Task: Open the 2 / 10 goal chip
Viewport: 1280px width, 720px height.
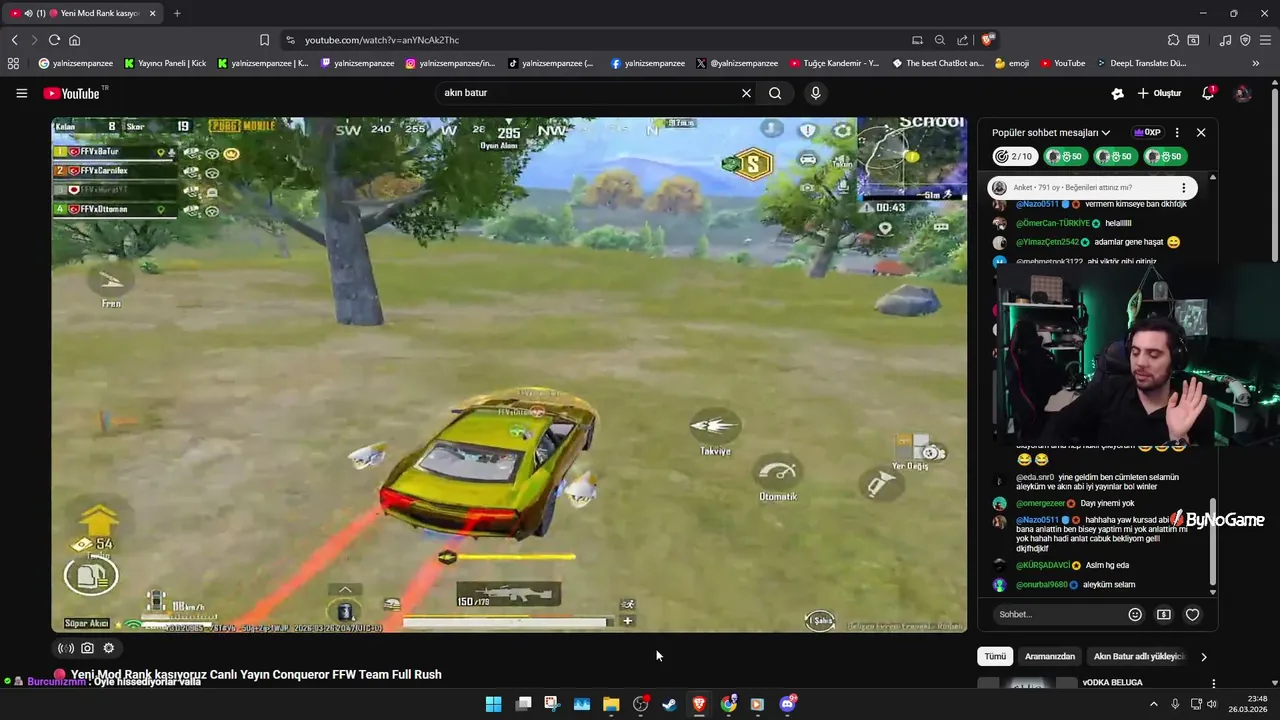Action: [x=1015, y=156]
